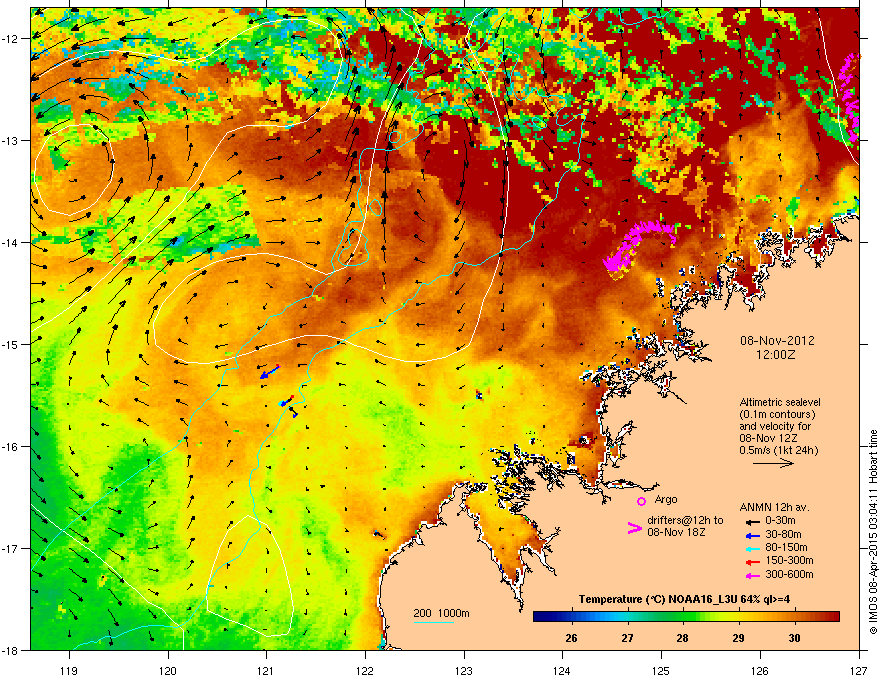Click the longitude axis label 127

click(x=859, y=670)
